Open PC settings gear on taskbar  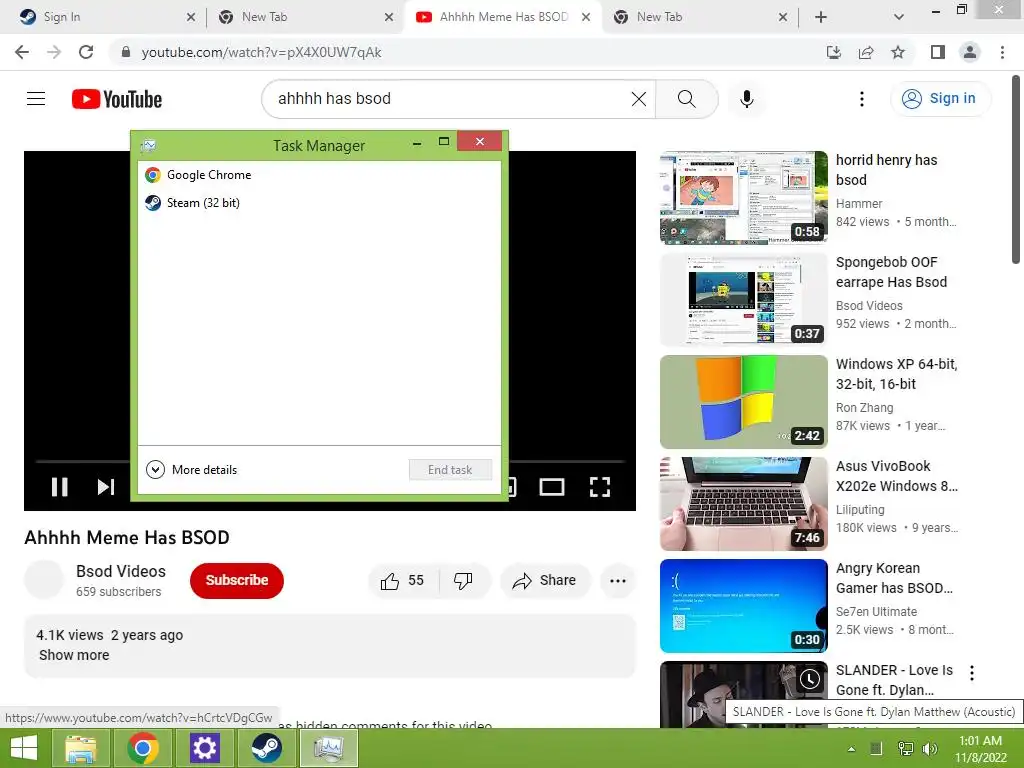pos(204,748)
